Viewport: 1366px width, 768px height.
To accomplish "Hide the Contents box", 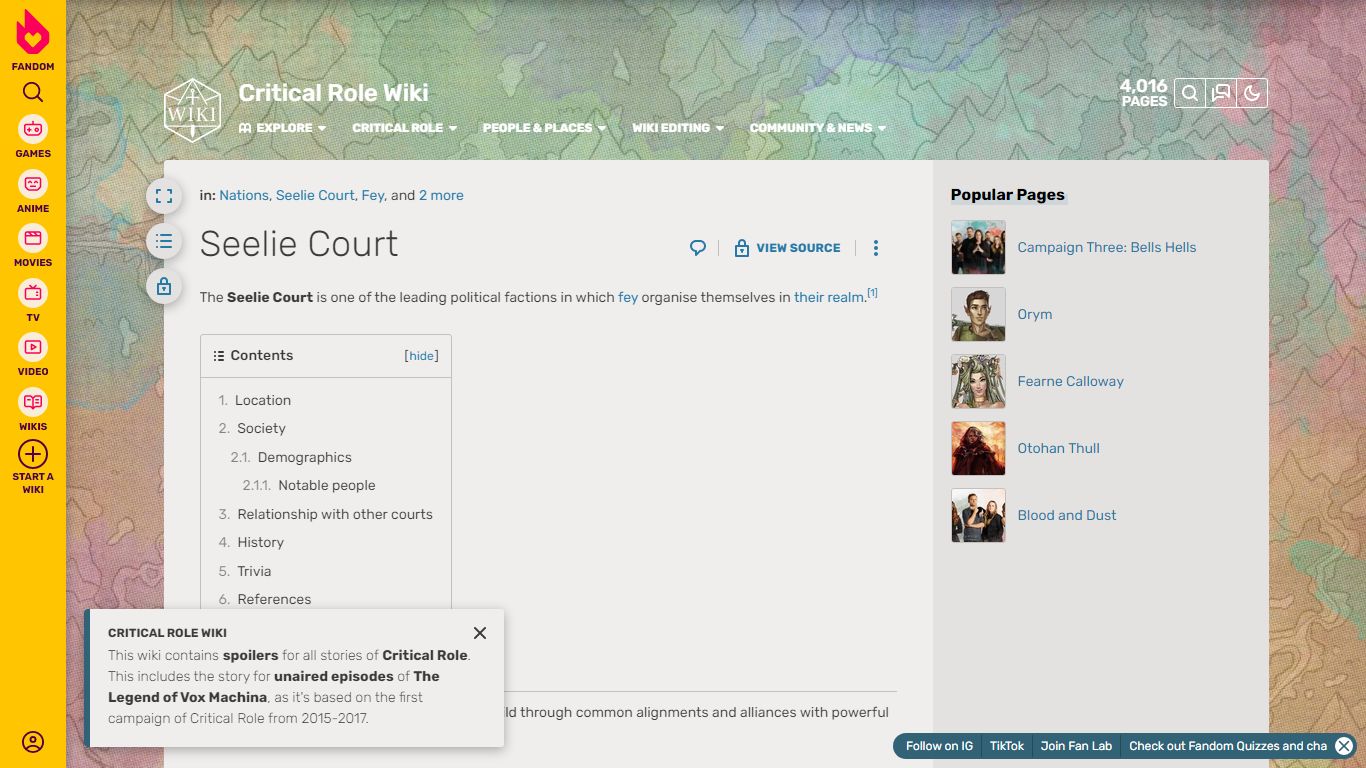I will click(422, 356).
